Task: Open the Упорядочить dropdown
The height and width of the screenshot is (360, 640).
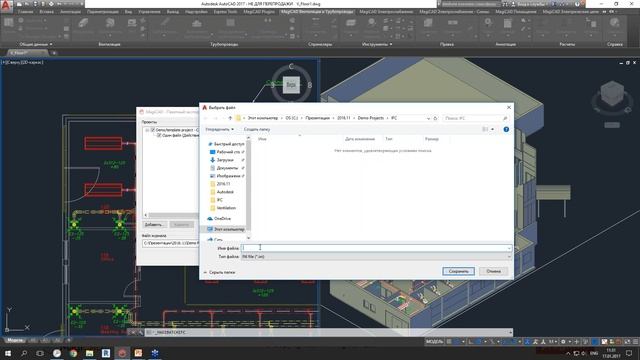Action: pos(220,129)
